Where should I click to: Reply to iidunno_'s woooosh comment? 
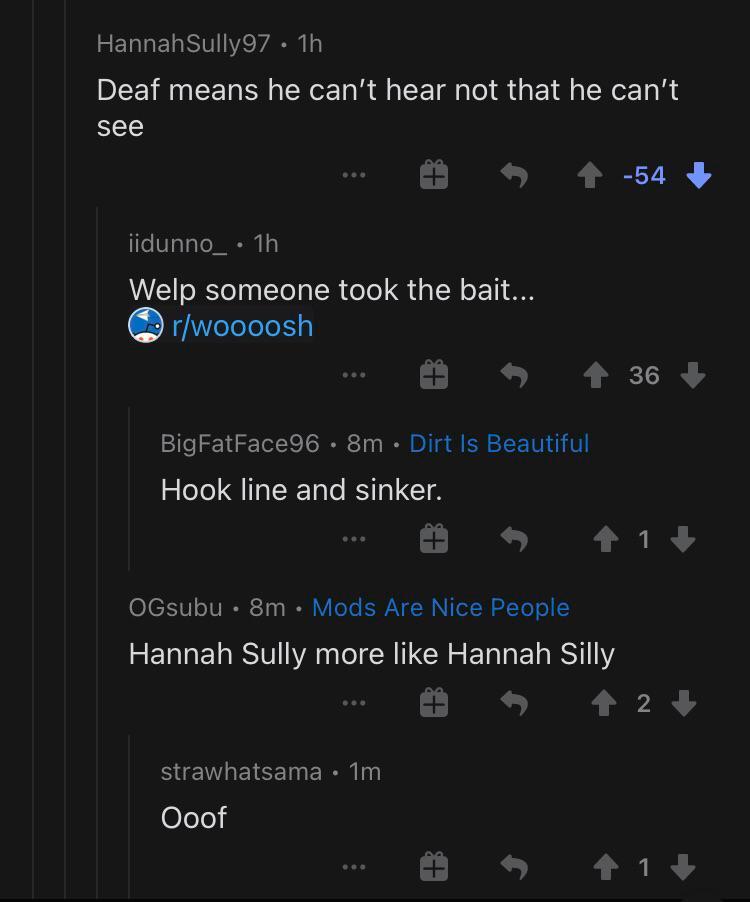tap(513, 375)
